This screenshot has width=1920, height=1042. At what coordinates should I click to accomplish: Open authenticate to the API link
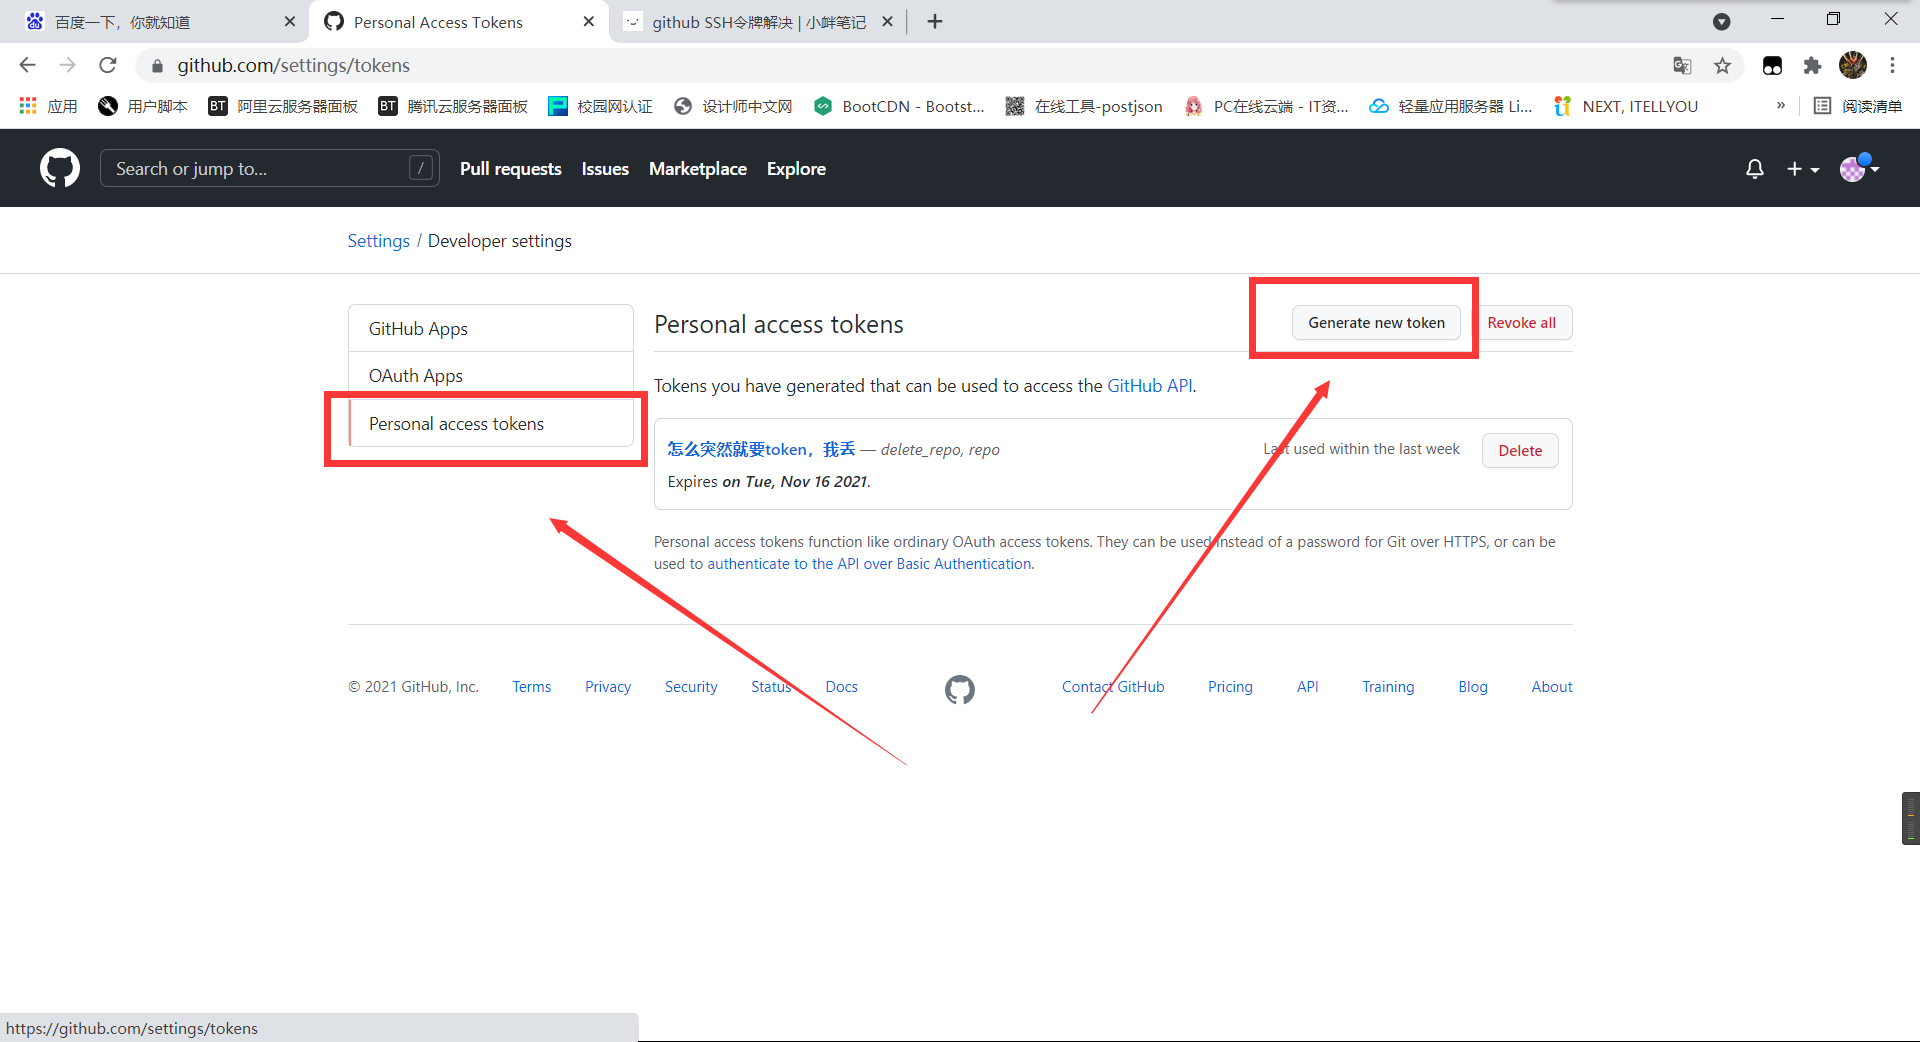(870, 564)
